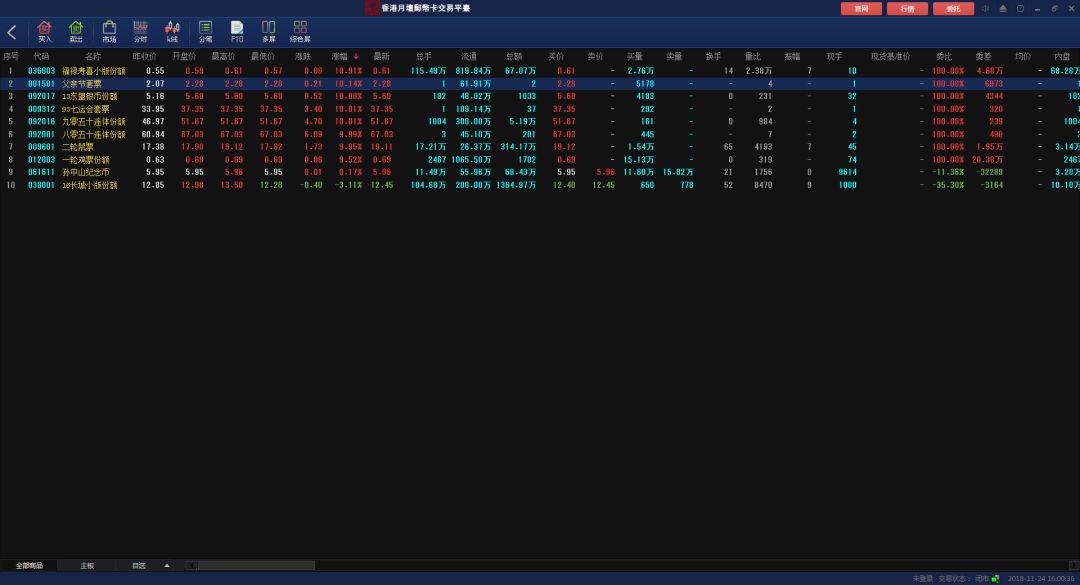Click the horizontal scrollbar right arrow
Viewport: 1080px width, 585px height.
(1074, 566)
